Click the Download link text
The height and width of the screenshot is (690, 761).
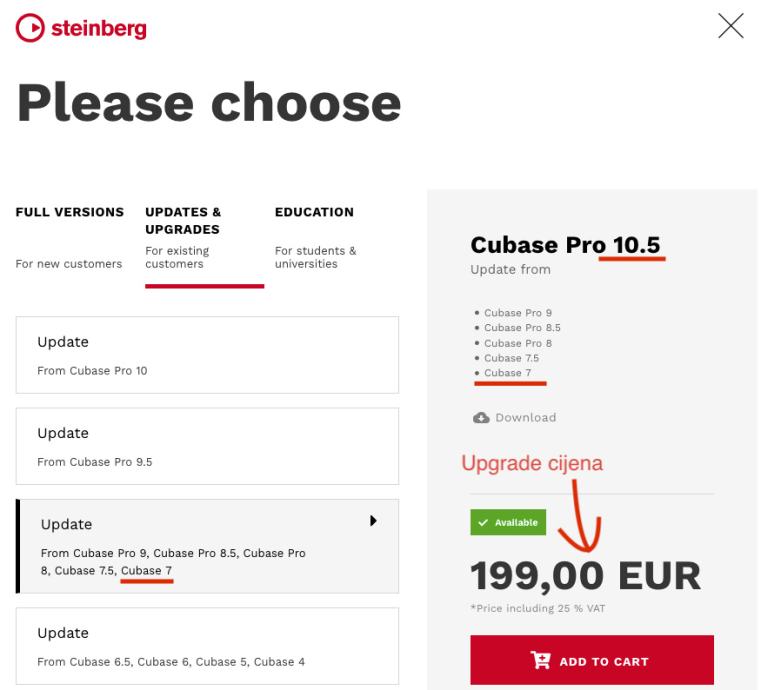[x=525, y=418]
